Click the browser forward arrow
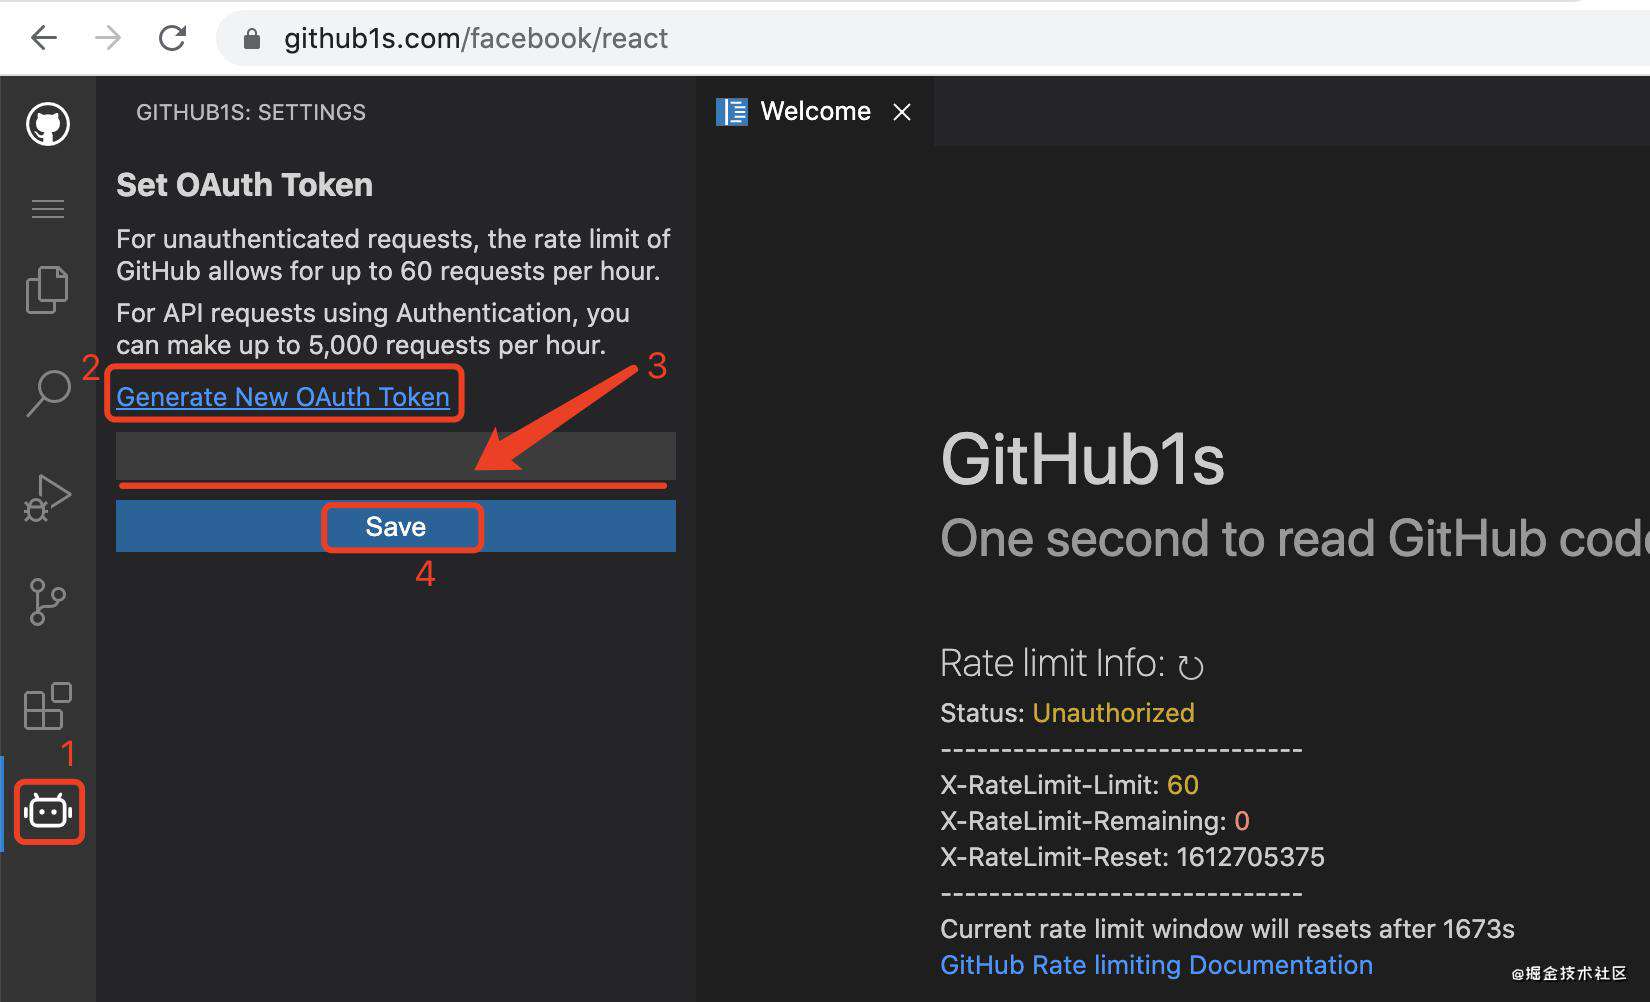Image resolution: width=1650 pixels, height=1002 pixels. coord(108,38)
